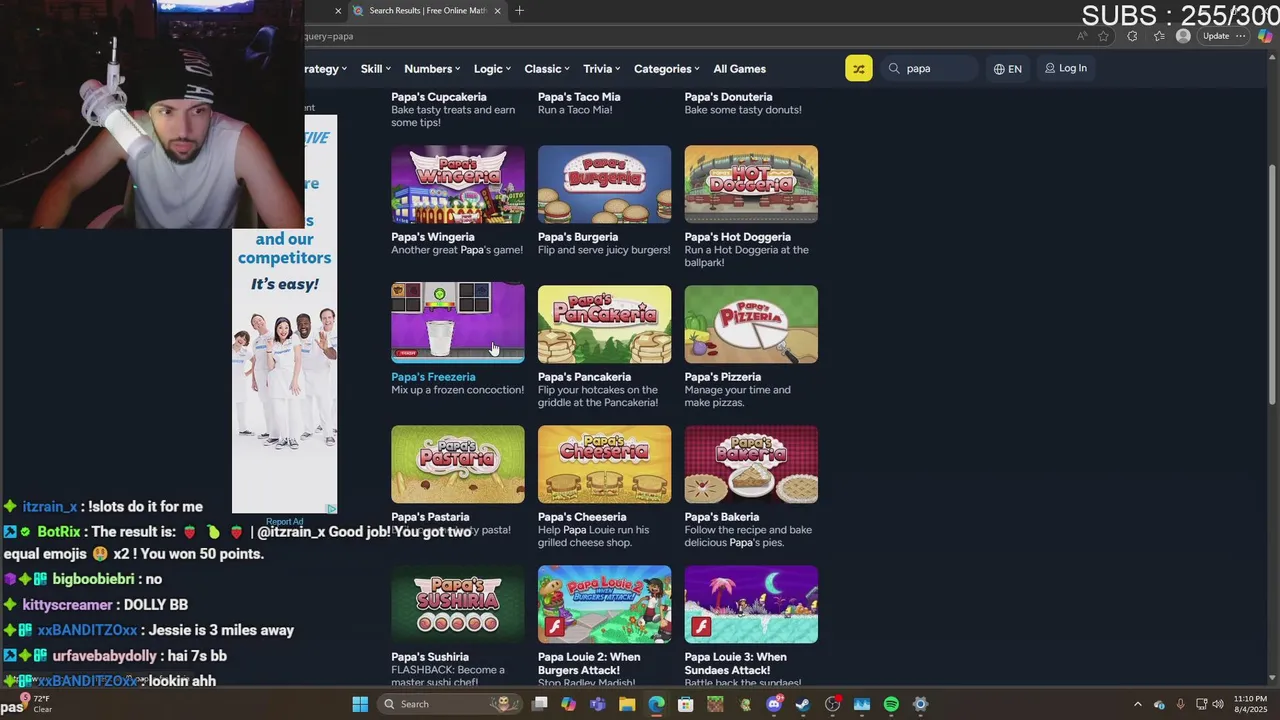This screenshot has height=720, width=1280.
Task: Click the browser extensions puzzle icon
Action: (1132, 36)
